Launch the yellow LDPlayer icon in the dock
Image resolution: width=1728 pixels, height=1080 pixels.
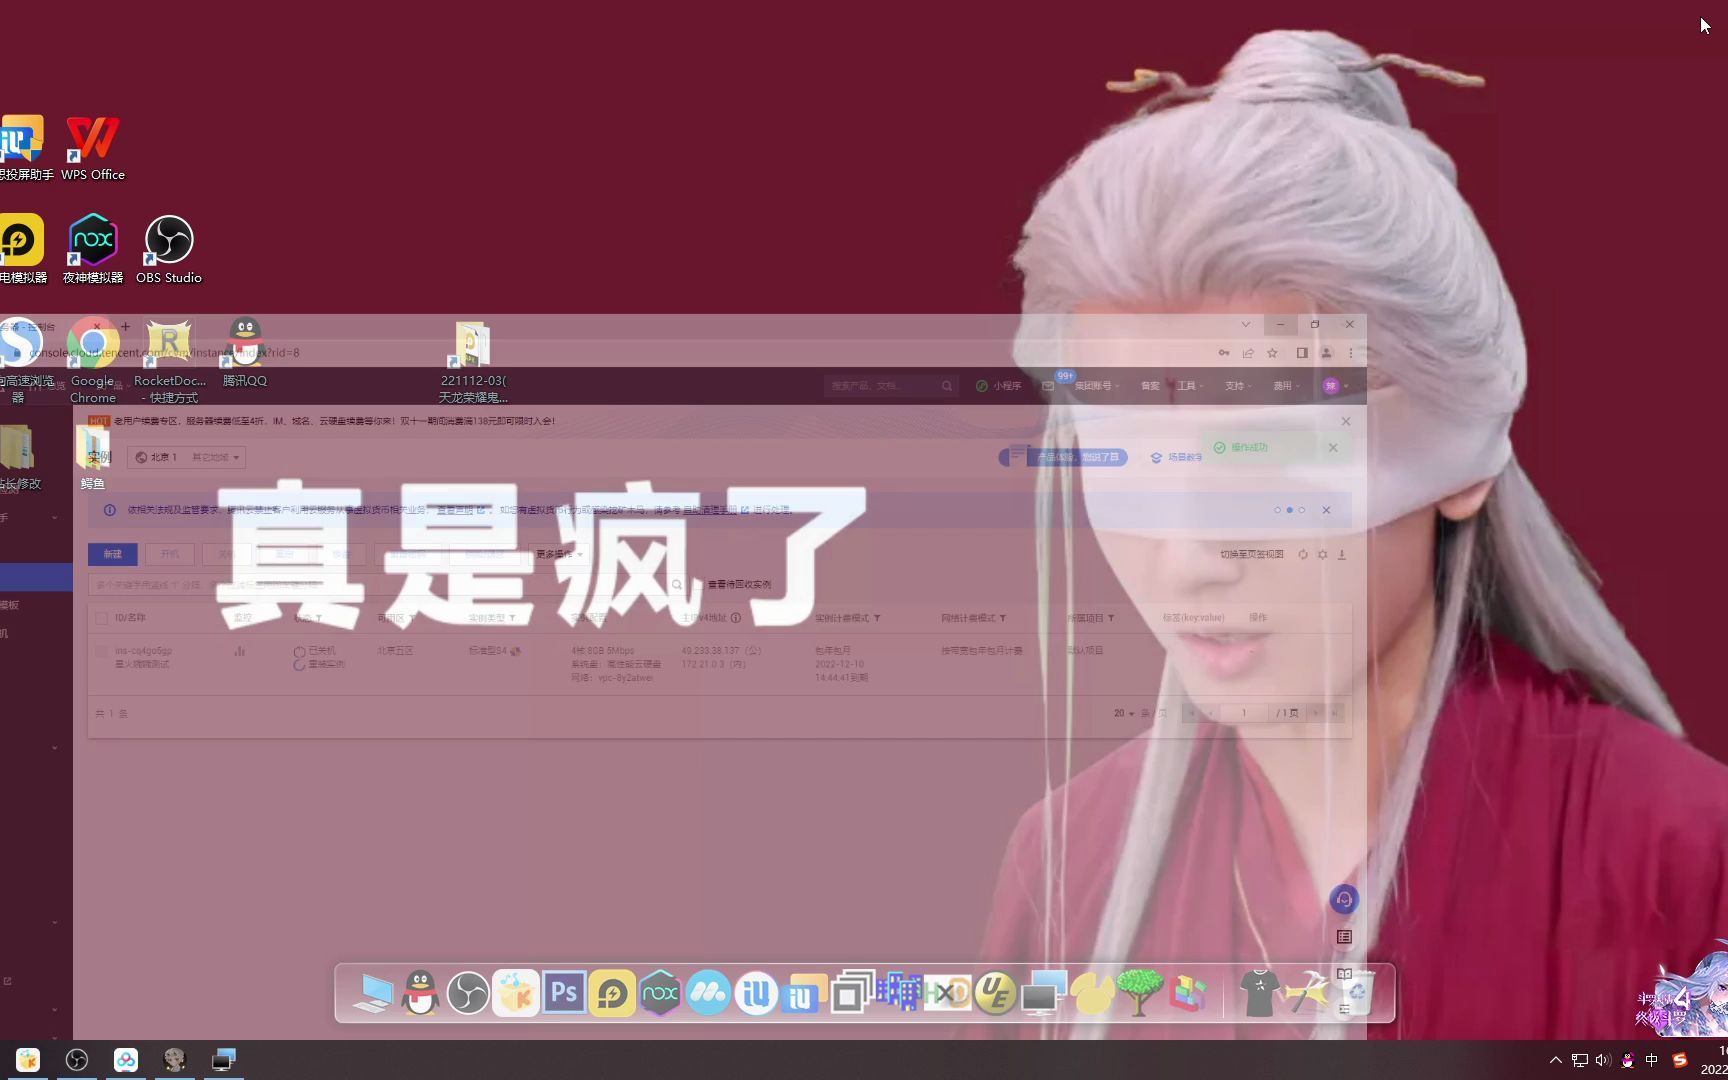coord(612,994)
